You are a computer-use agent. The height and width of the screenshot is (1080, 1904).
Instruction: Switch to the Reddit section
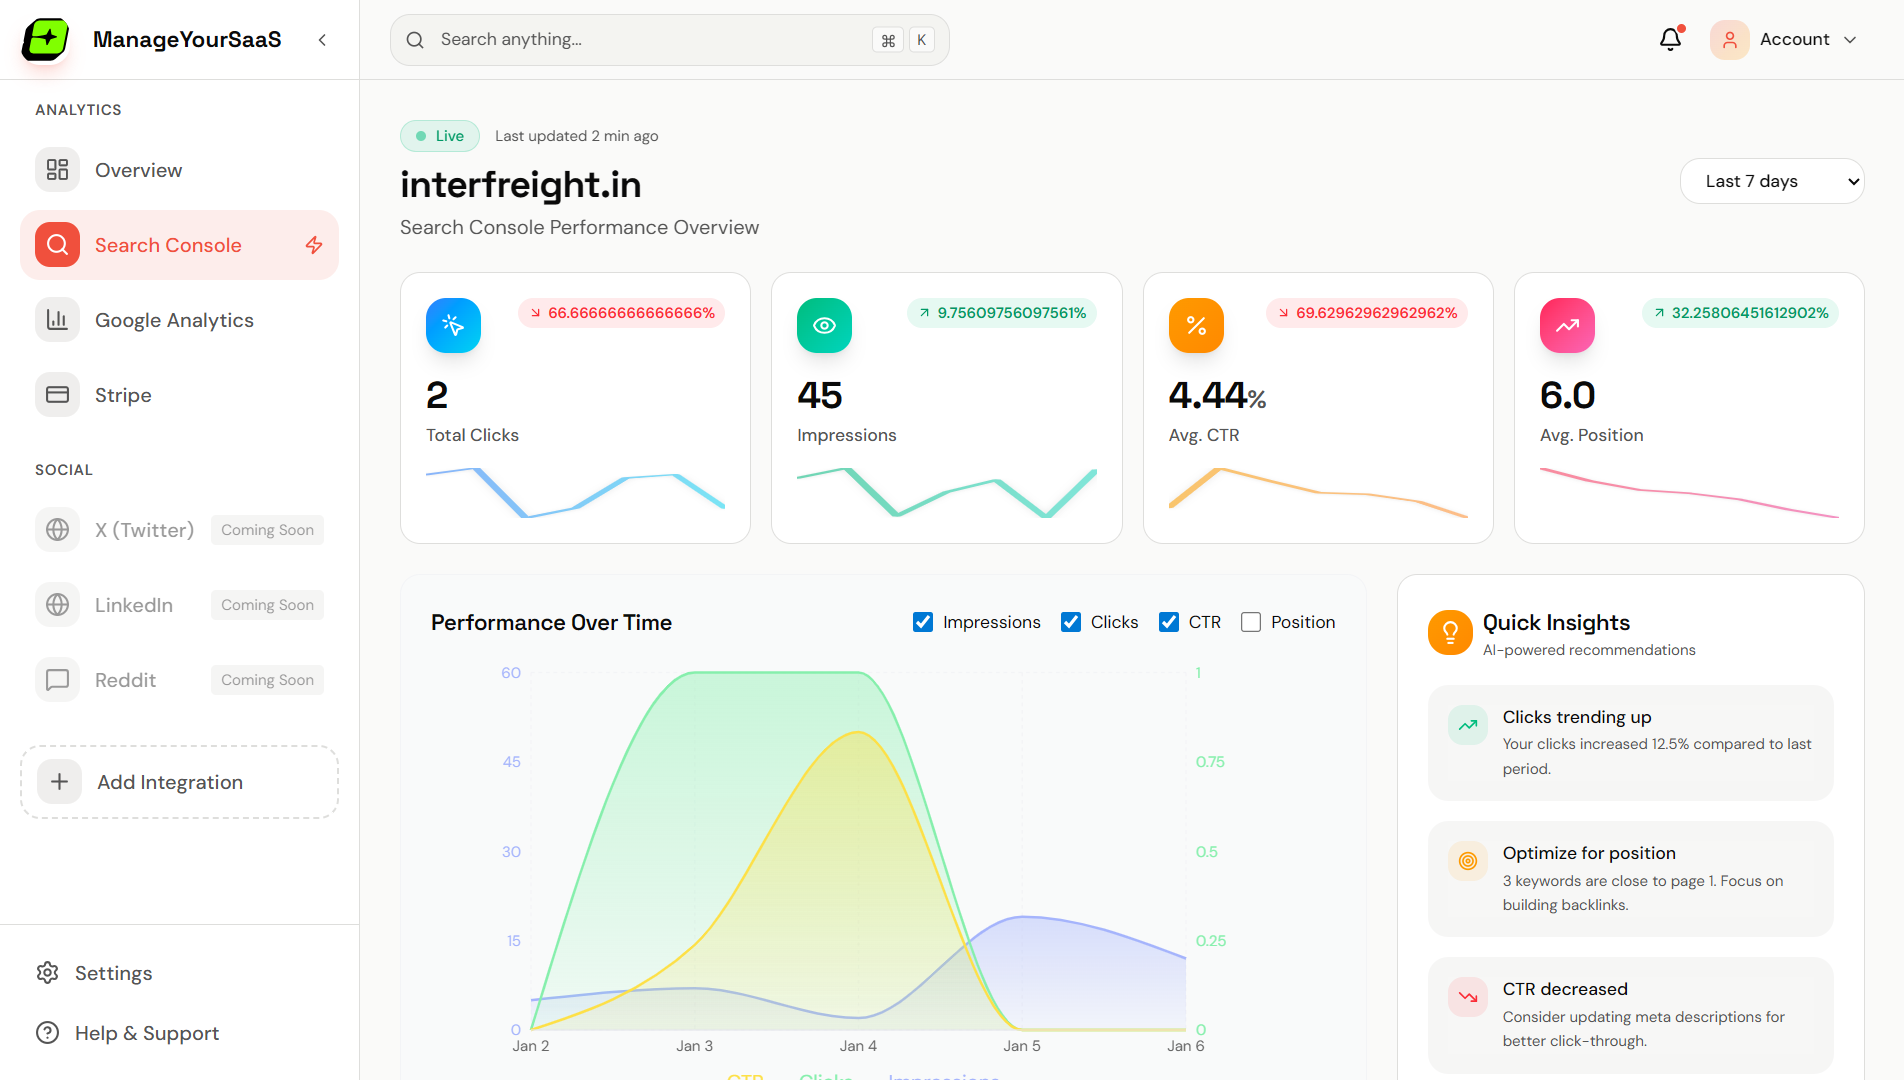[x=126, y=679]
